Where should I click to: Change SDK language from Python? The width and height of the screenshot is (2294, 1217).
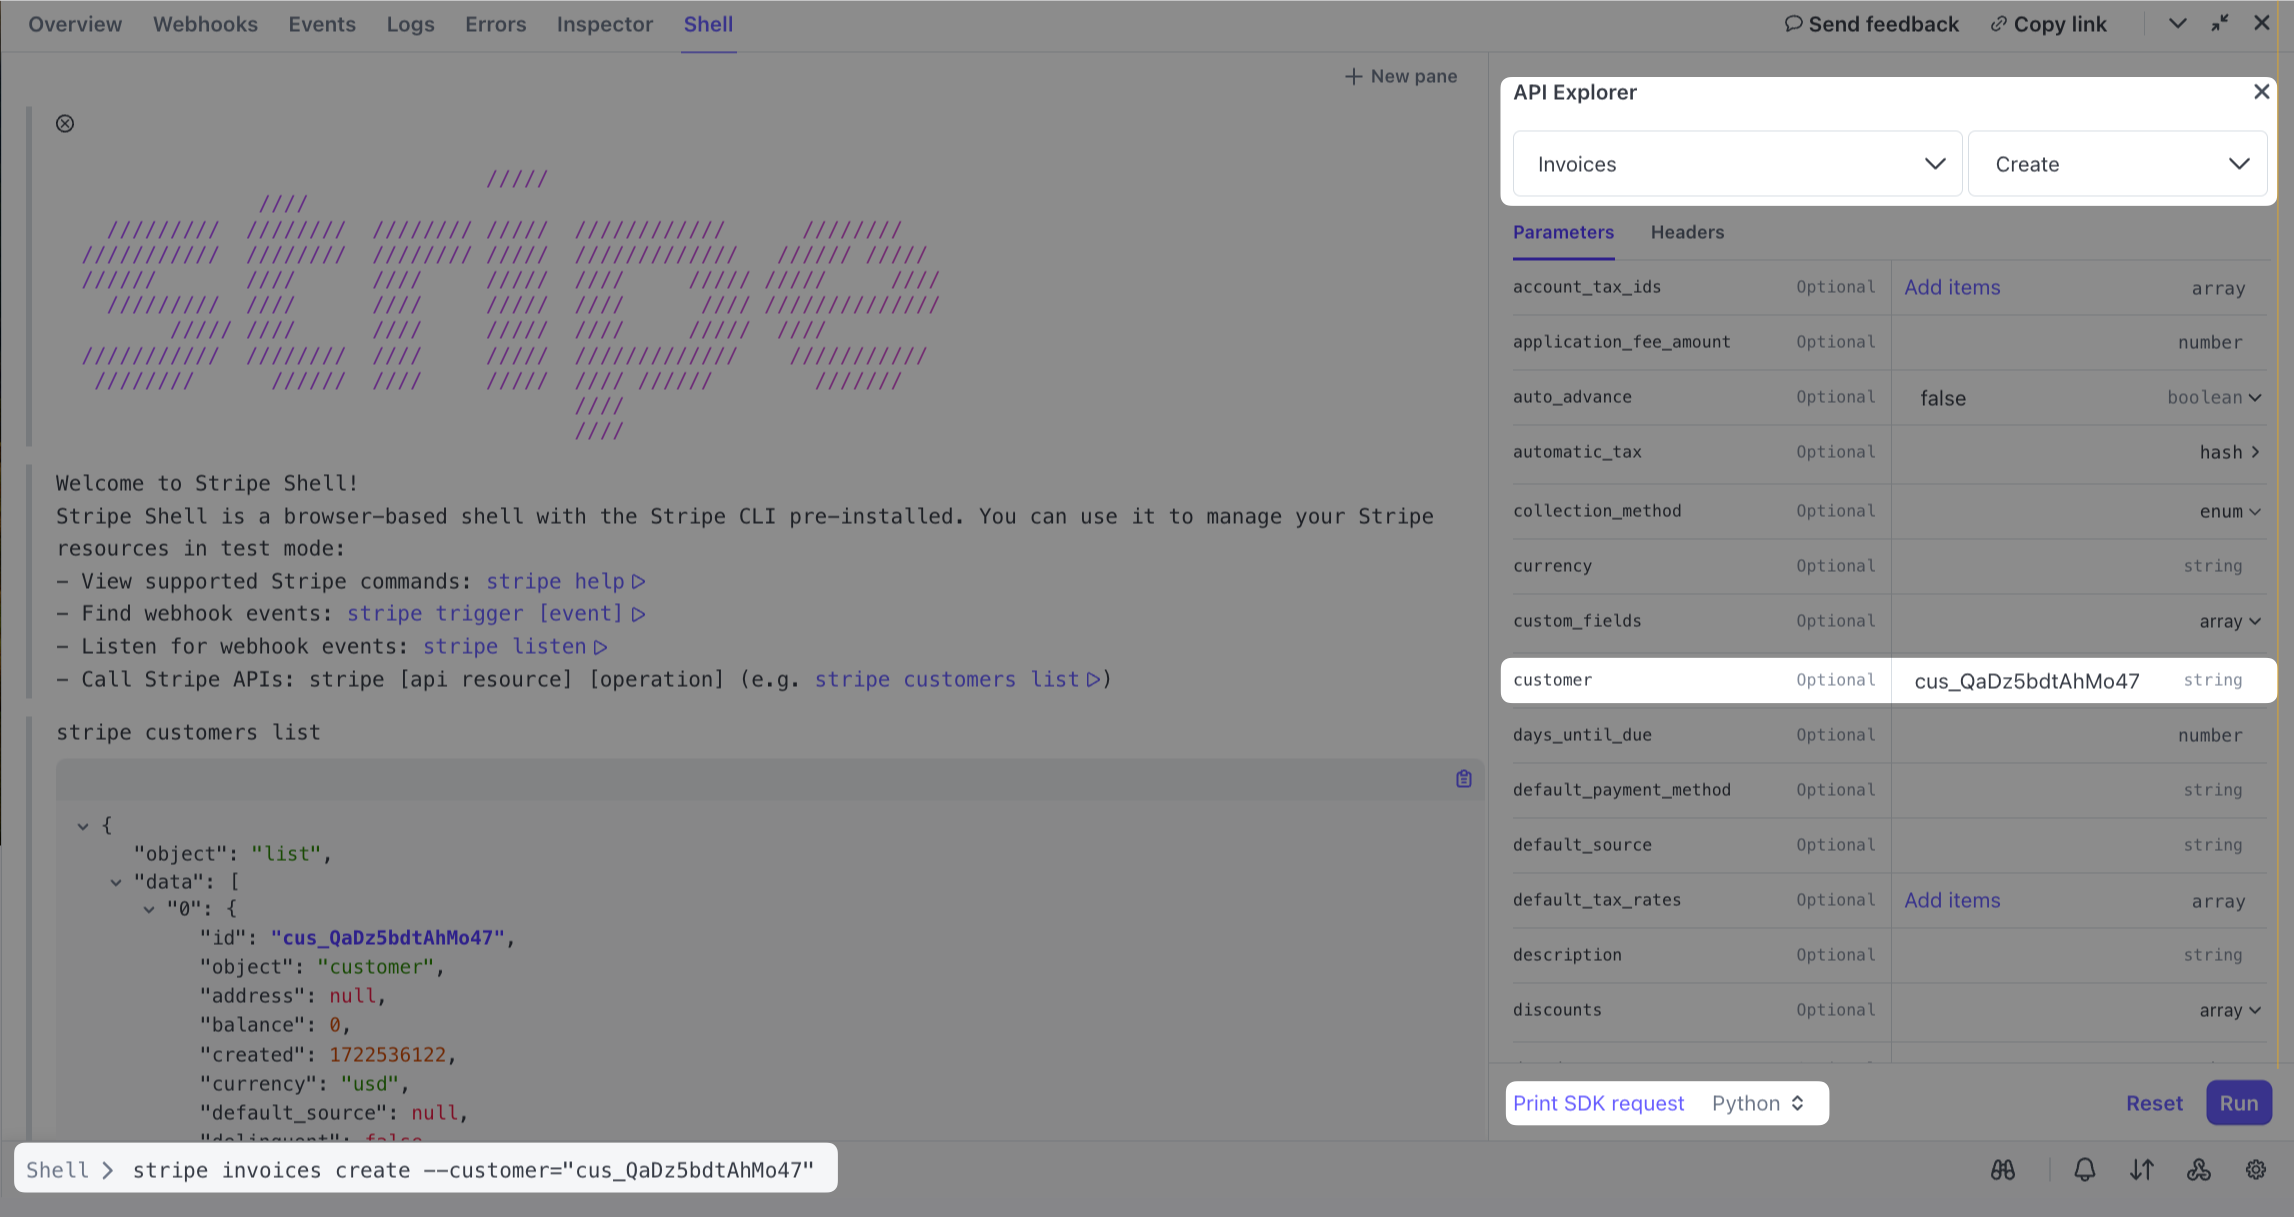tap(1757, 1103)
